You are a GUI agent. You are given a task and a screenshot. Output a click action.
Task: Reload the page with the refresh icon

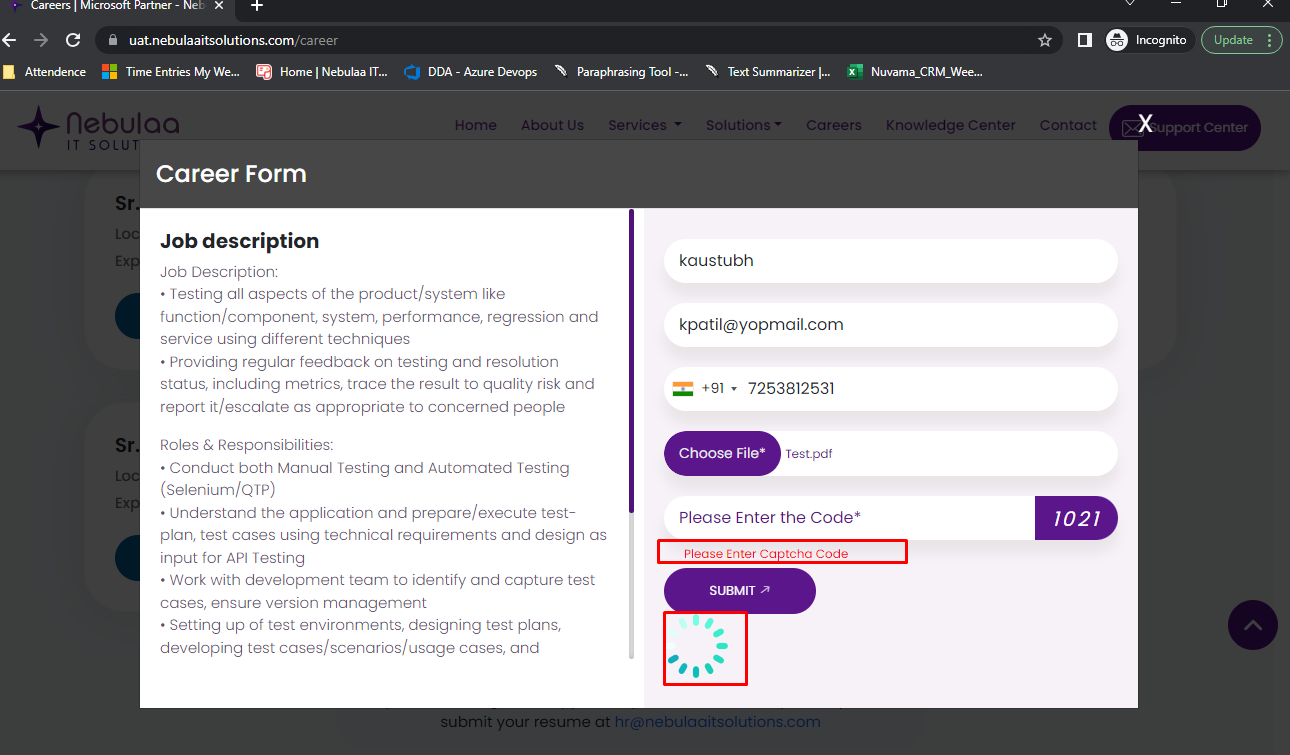pos(73,40)
